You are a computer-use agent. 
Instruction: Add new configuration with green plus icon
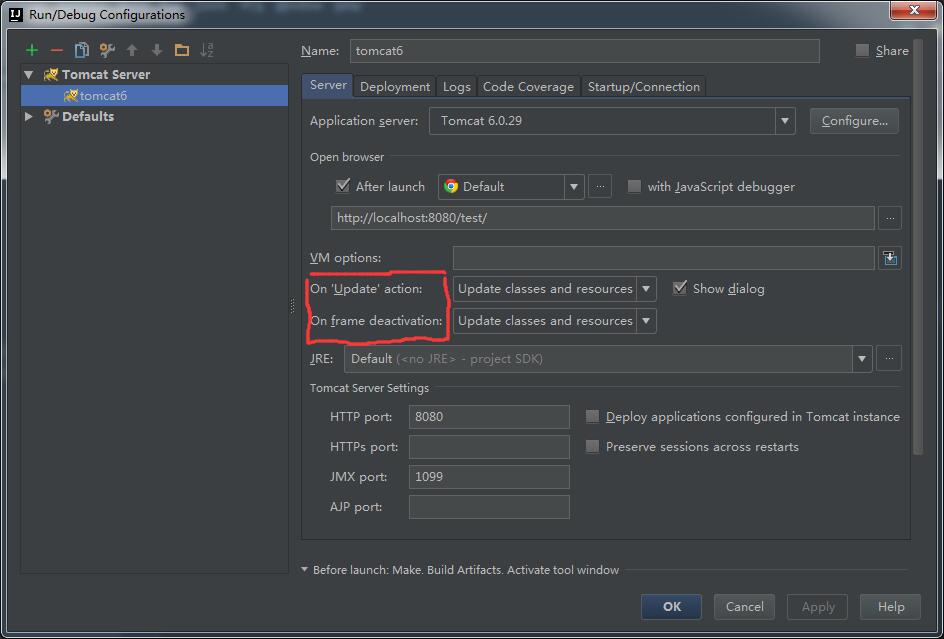click(x=31, y=51)
